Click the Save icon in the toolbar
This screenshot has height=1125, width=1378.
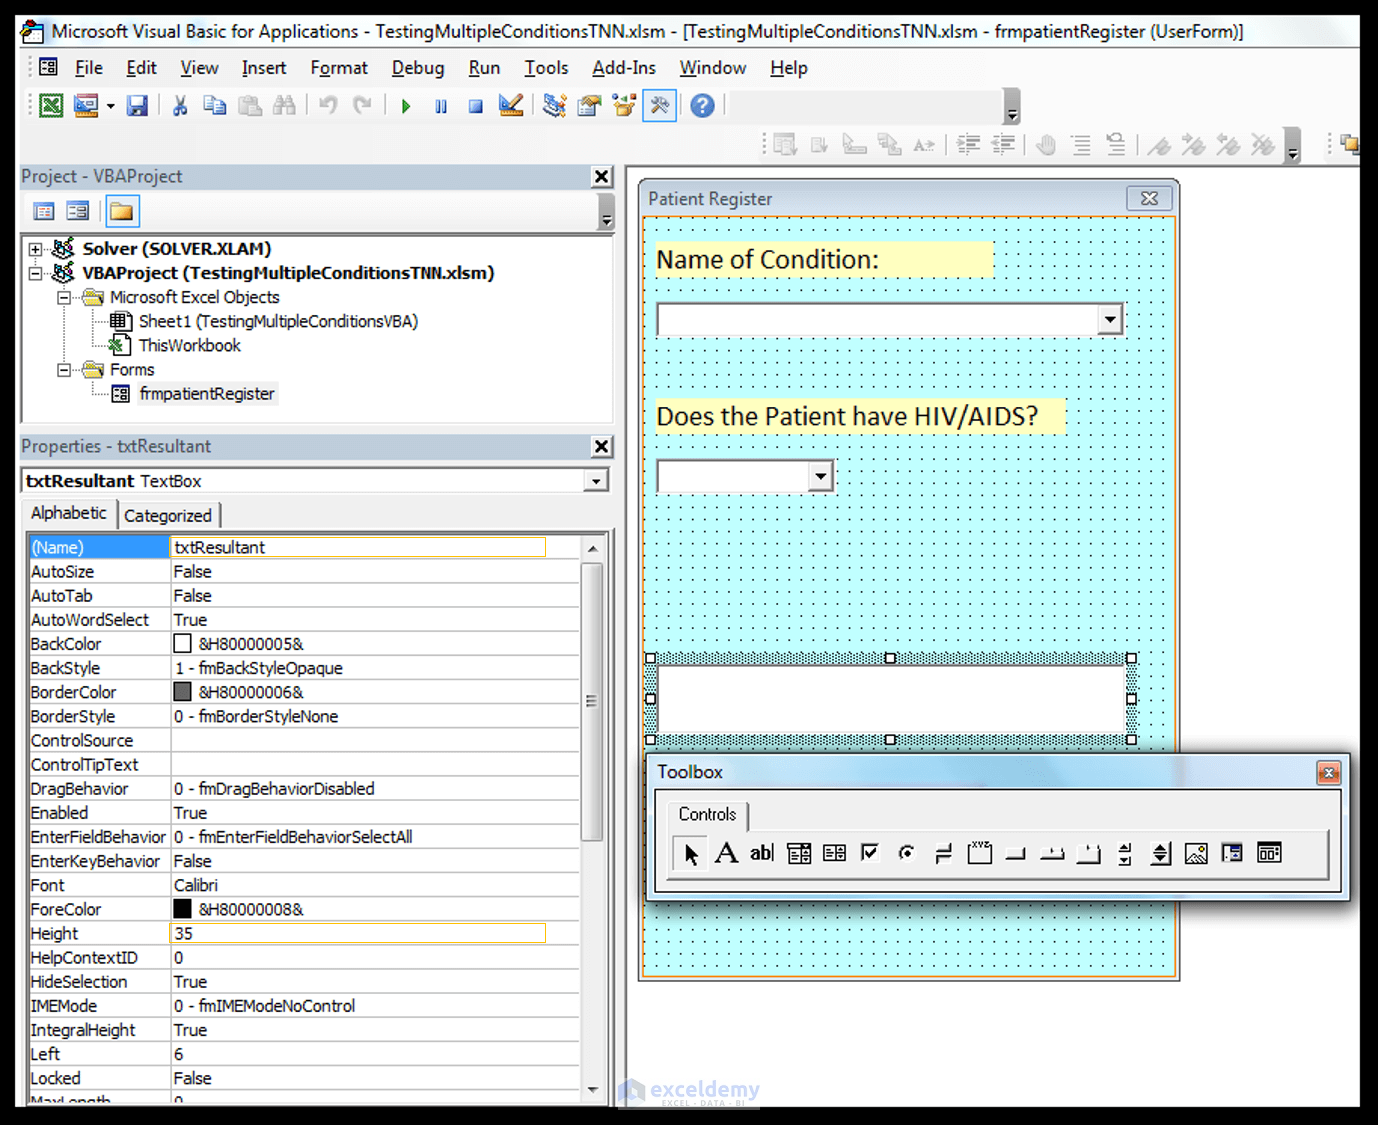(137, 106)
